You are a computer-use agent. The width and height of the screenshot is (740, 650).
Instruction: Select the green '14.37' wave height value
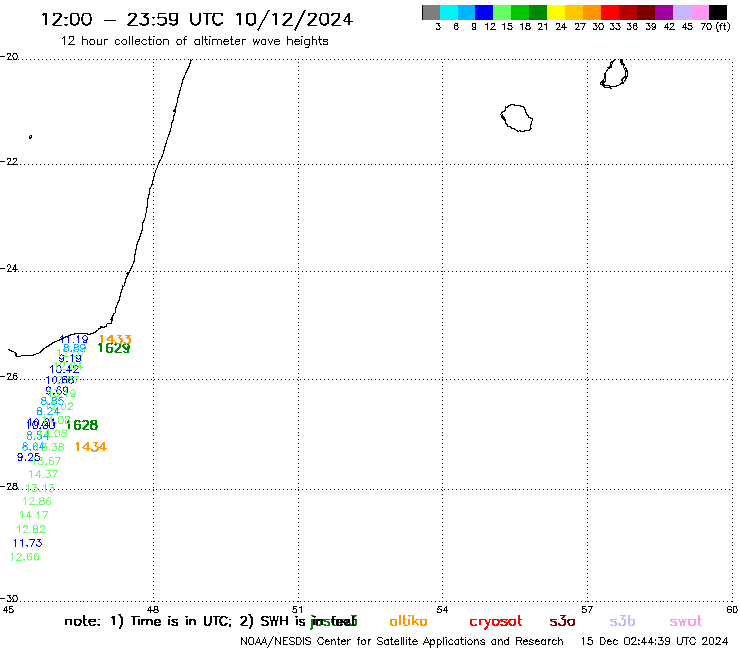pos(43,474)
